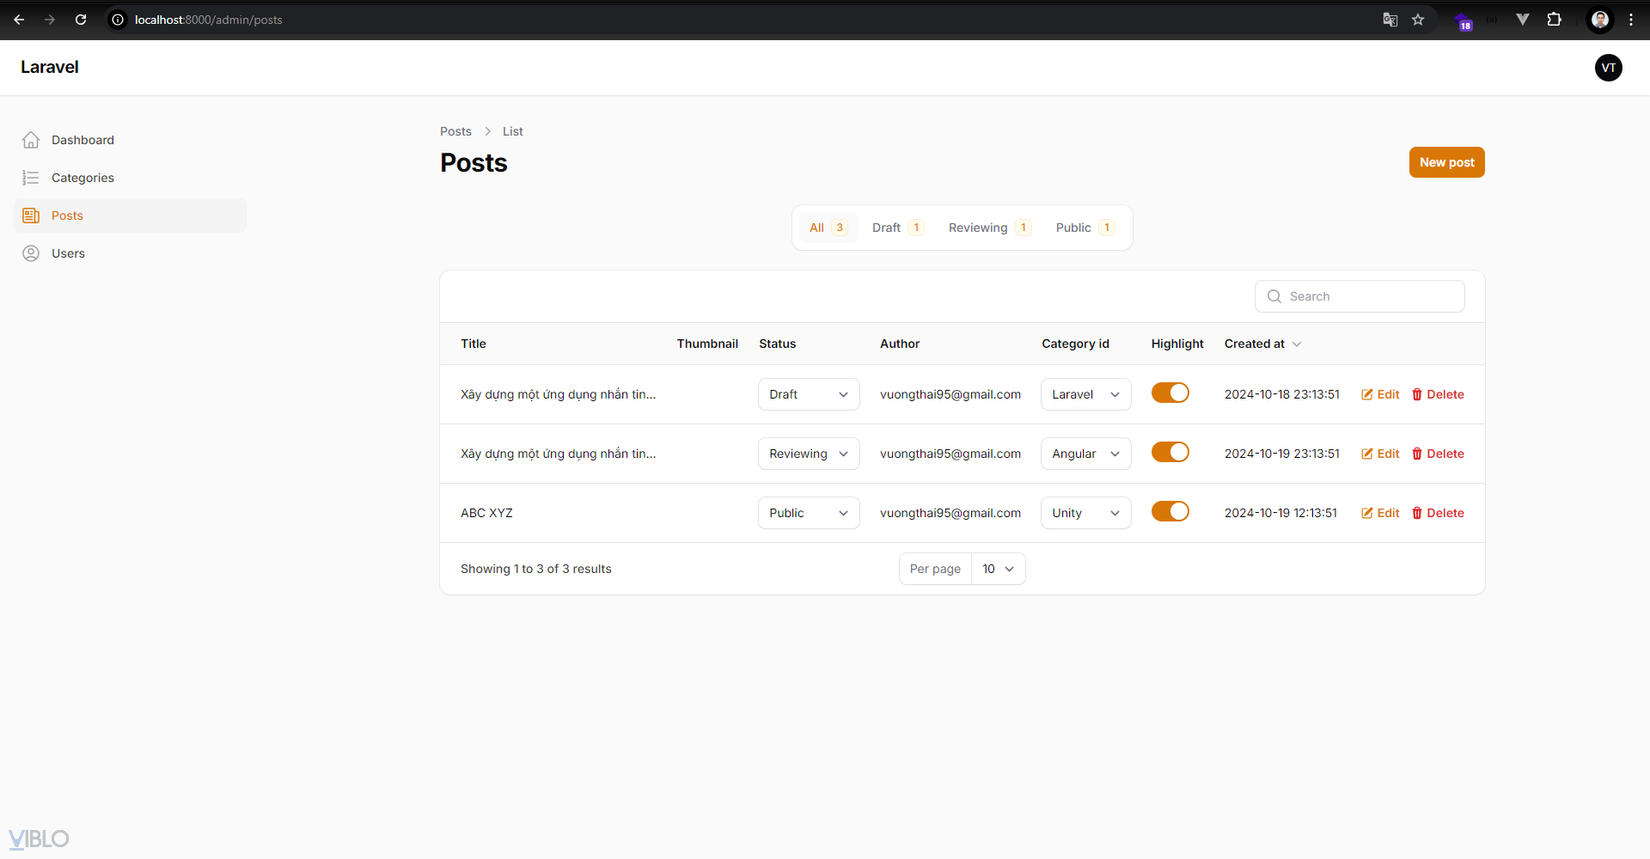Image resolution: width=1650 pixels, height=859 pixels.
Task: Bookmark this page with the star icon
Action: (x=1418, y=20)
